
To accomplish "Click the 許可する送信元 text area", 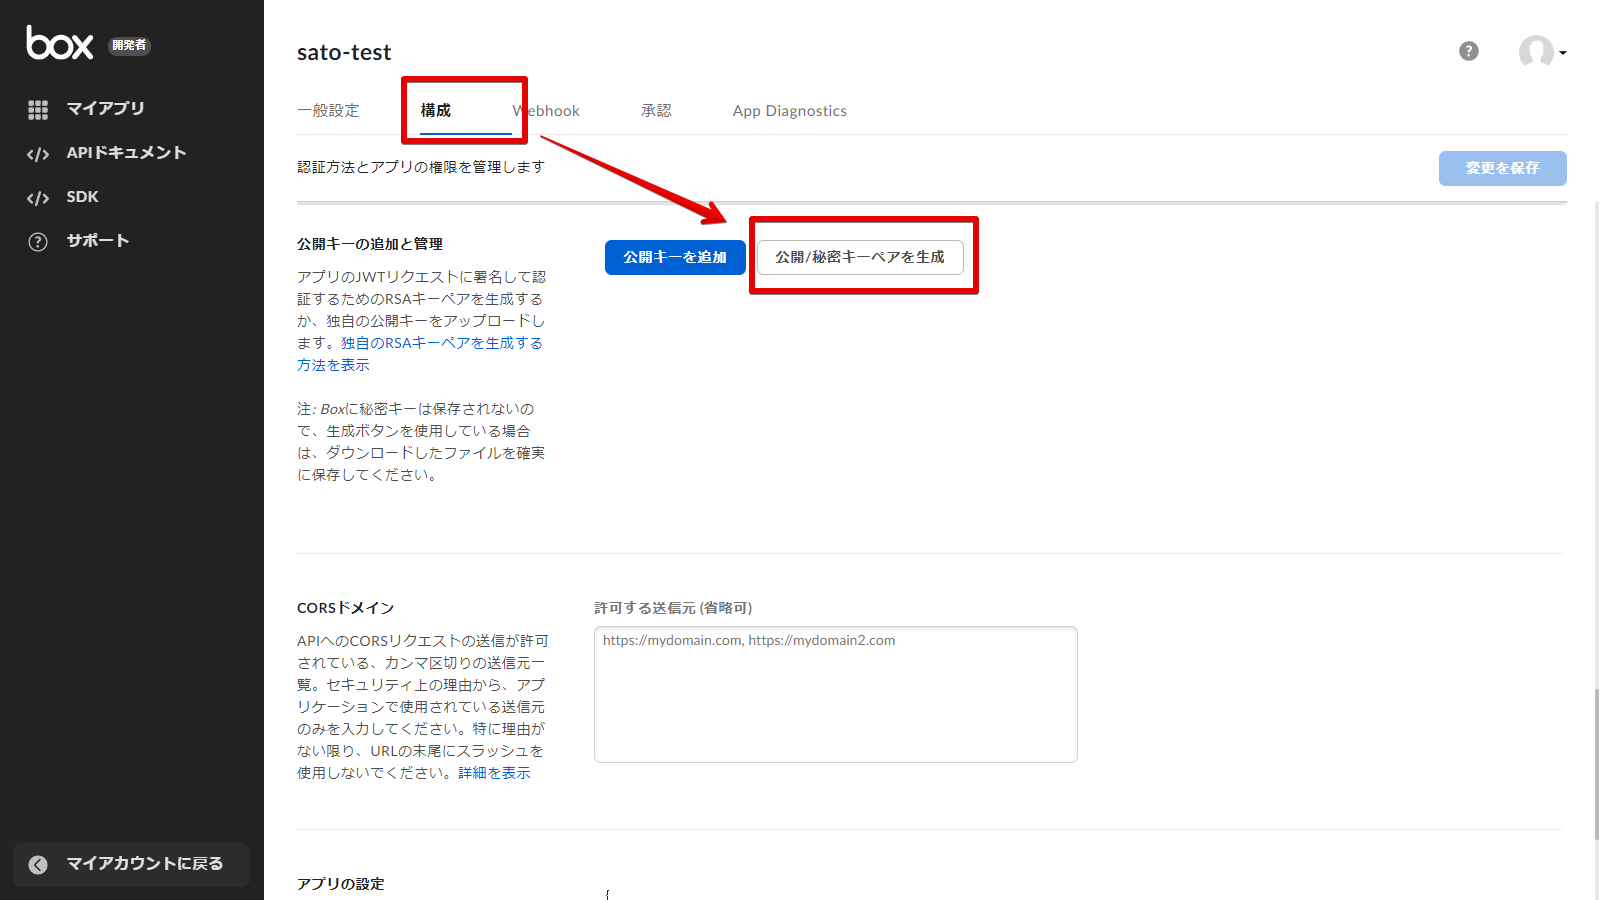I will point(836,694).
